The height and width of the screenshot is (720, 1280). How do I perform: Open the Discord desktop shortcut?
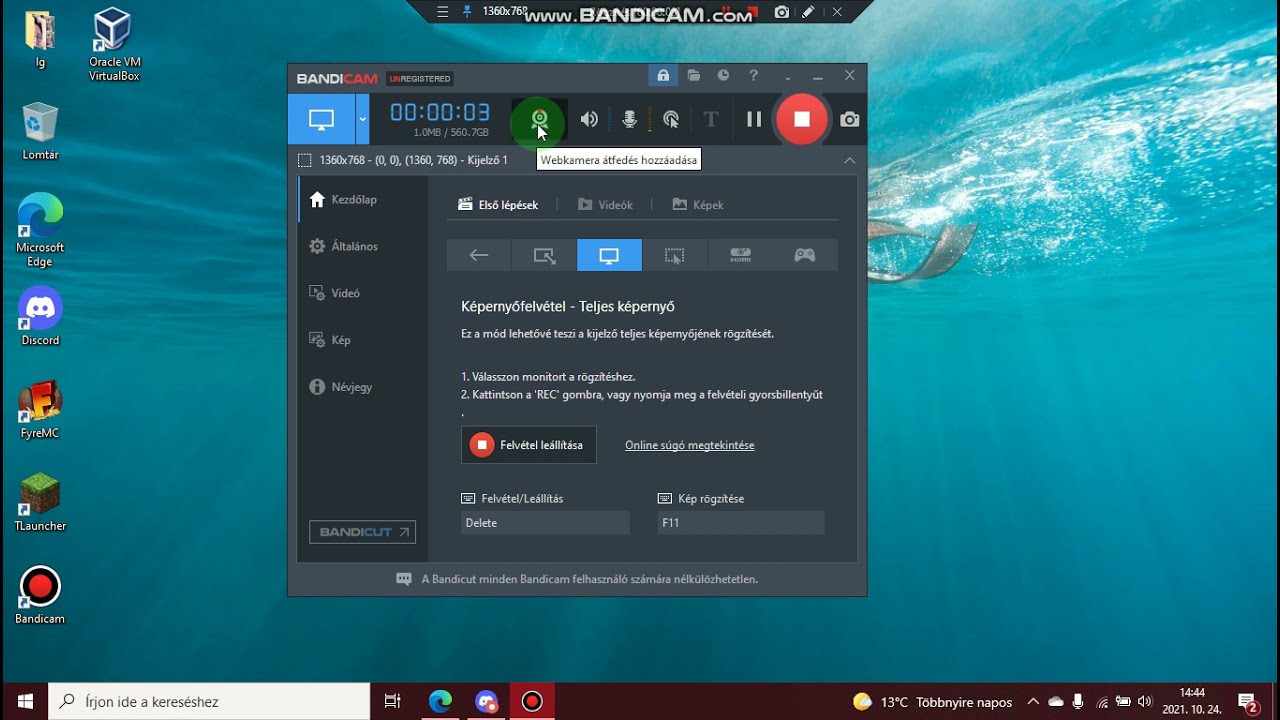[x=40, y=317]
